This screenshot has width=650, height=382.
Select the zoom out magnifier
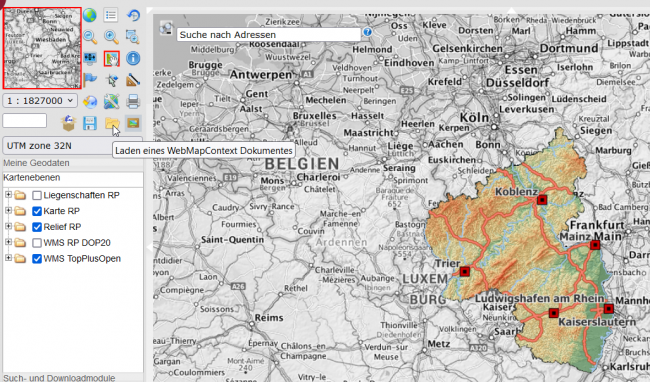click(90, 37)
